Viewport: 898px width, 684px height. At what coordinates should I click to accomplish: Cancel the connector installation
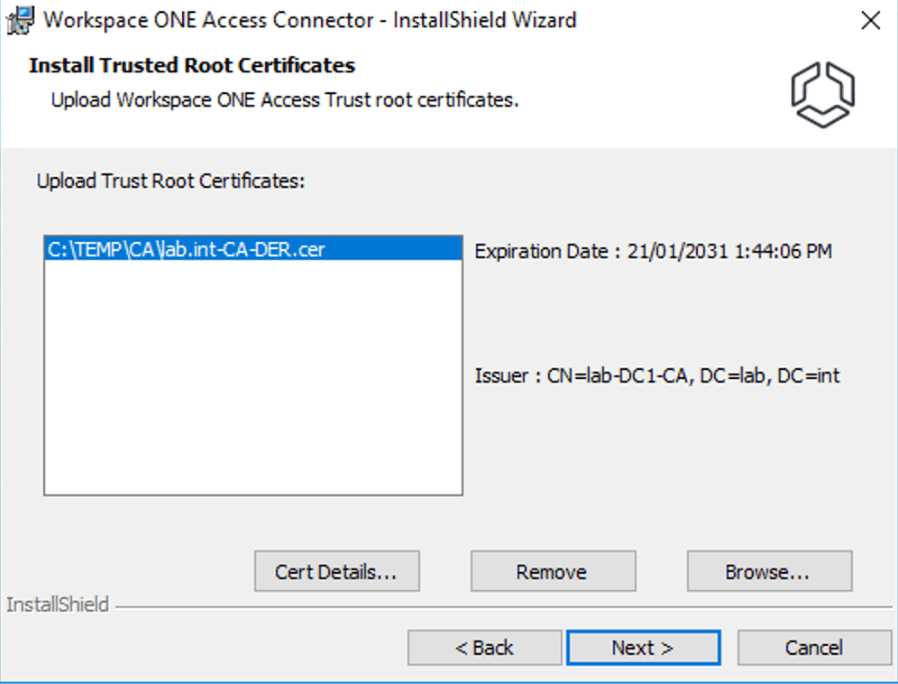(813, 648)
